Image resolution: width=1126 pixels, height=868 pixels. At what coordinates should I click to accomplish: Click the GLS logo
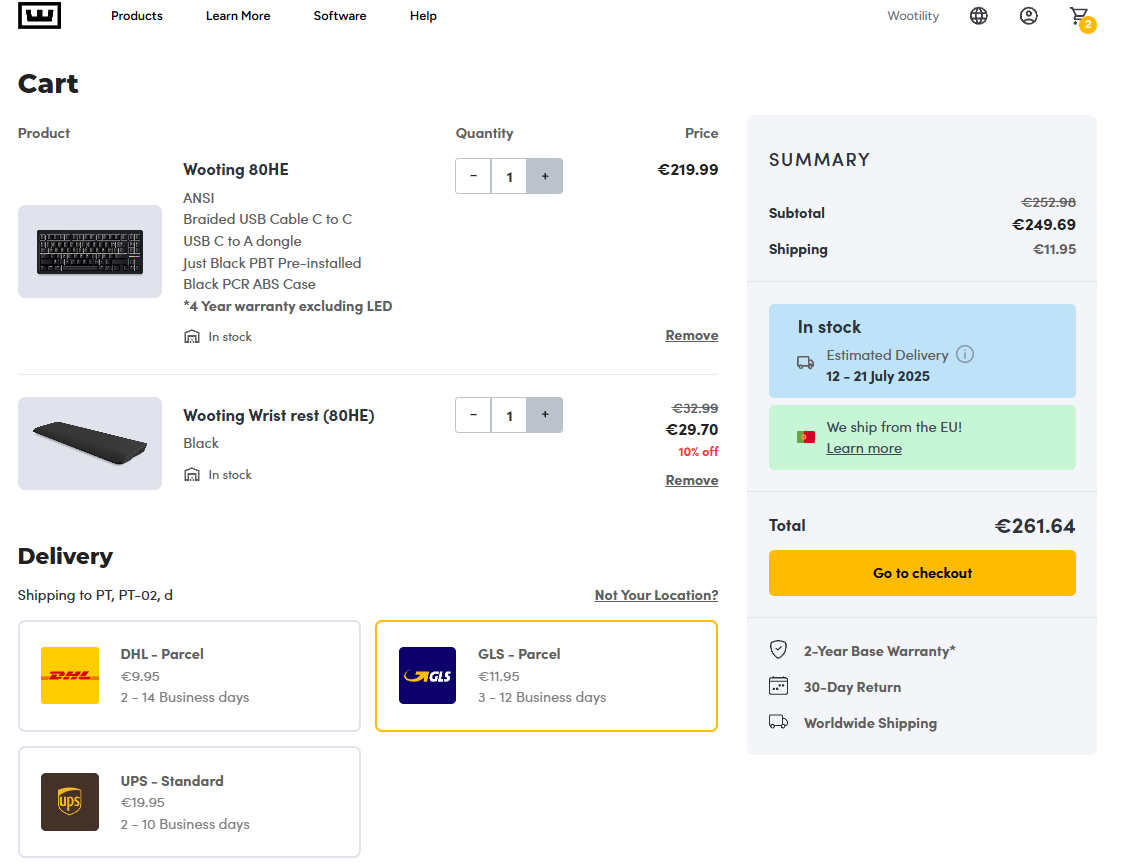pos(427,675)
